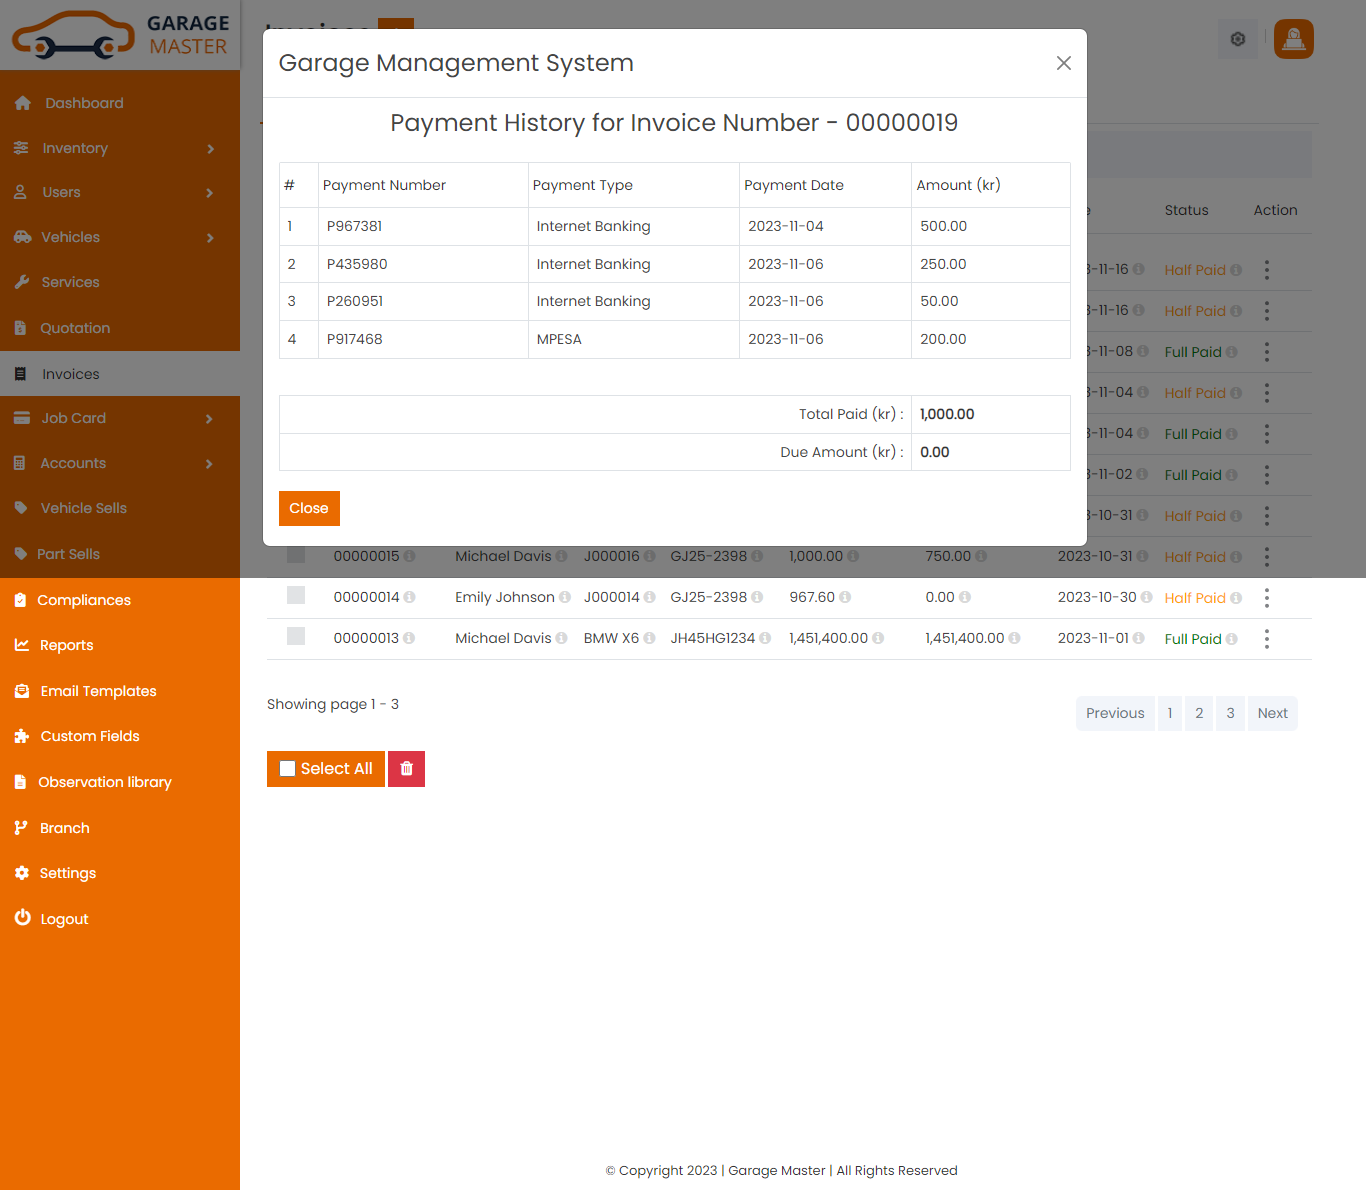
Task: Expand the Inventory menu section
Action: (75, 148)
